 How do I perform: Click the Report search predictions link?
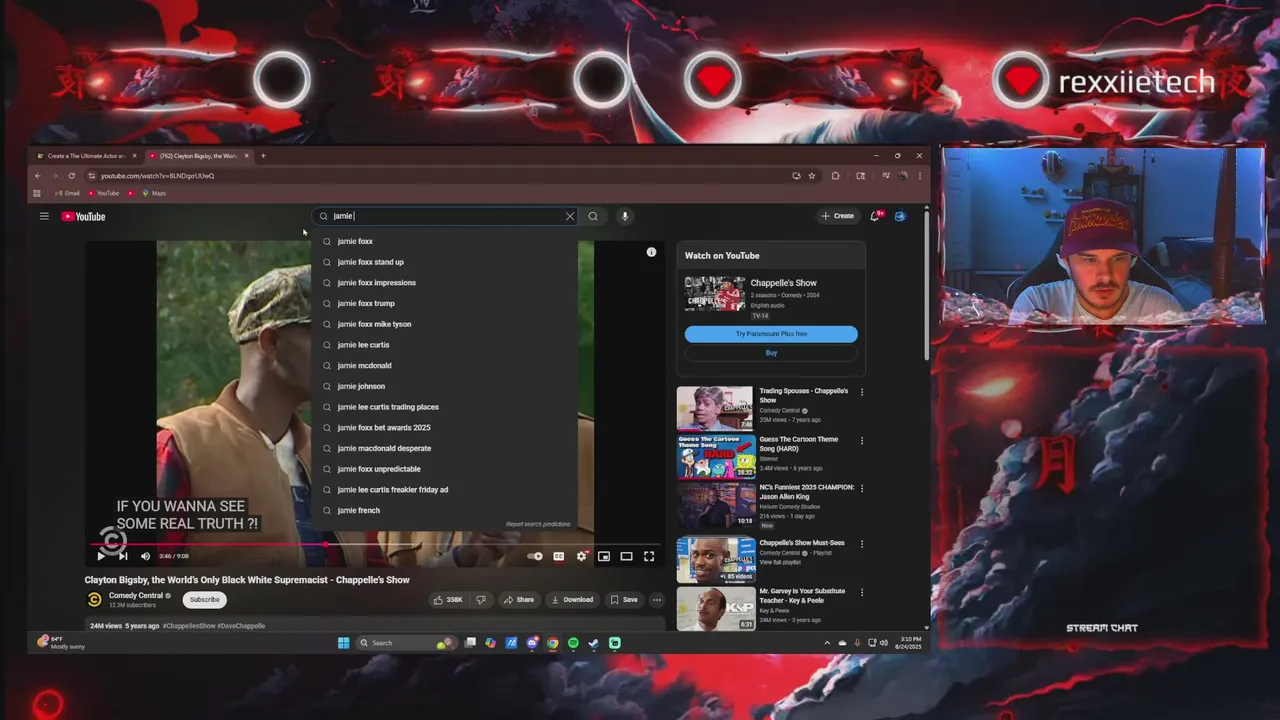(x=538, y=524)
